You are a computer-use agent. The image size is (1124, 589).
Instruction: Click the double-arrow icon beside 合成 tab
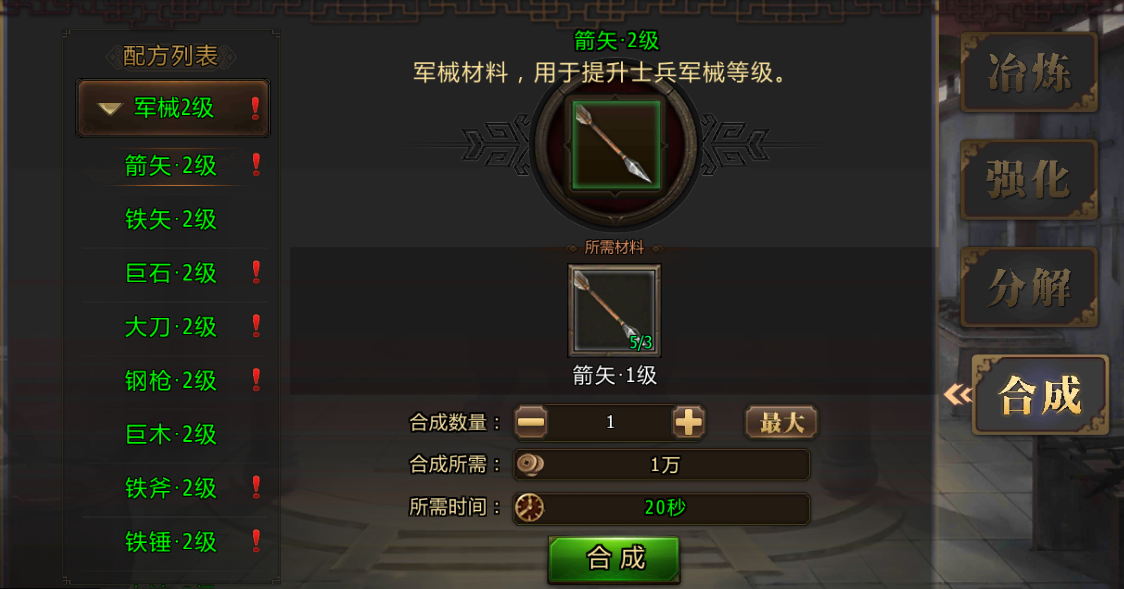[958, 394]
